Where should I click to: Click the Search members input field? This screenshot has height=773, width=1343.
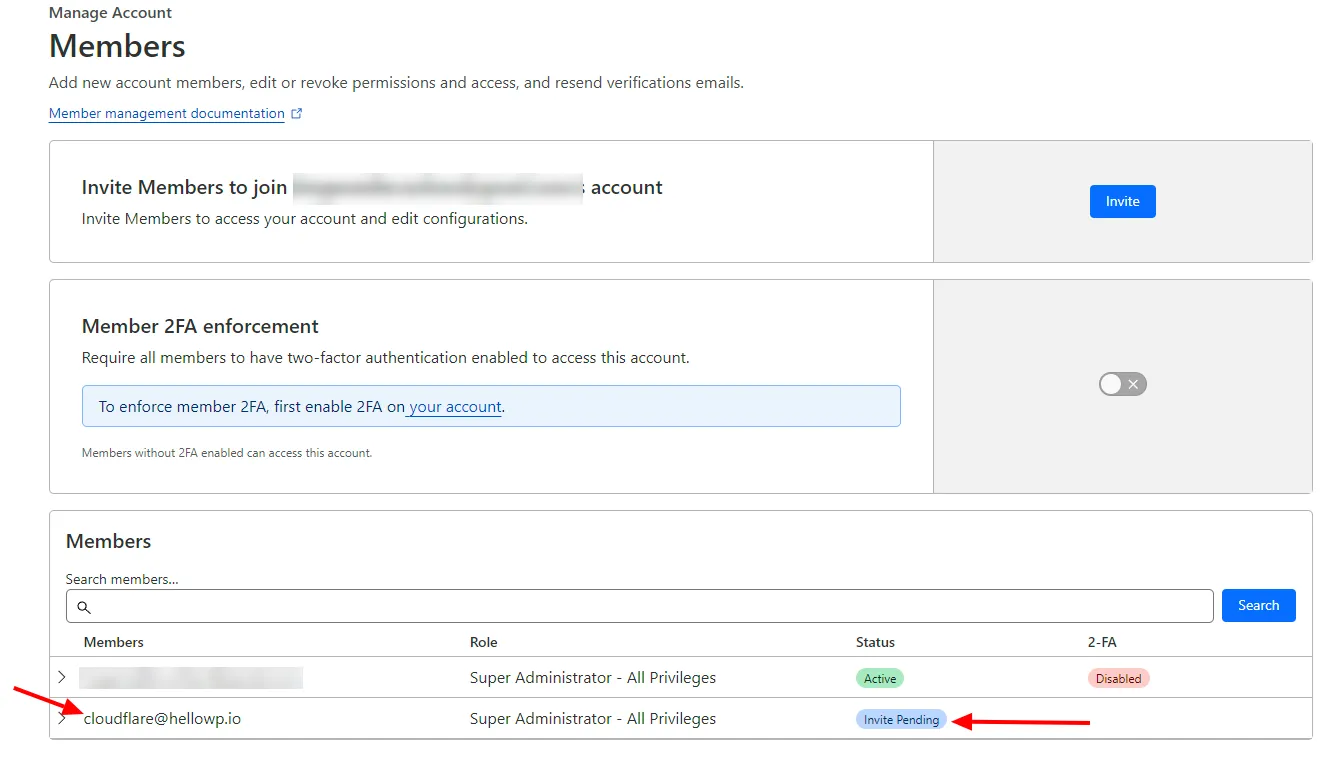coord(640,606)
